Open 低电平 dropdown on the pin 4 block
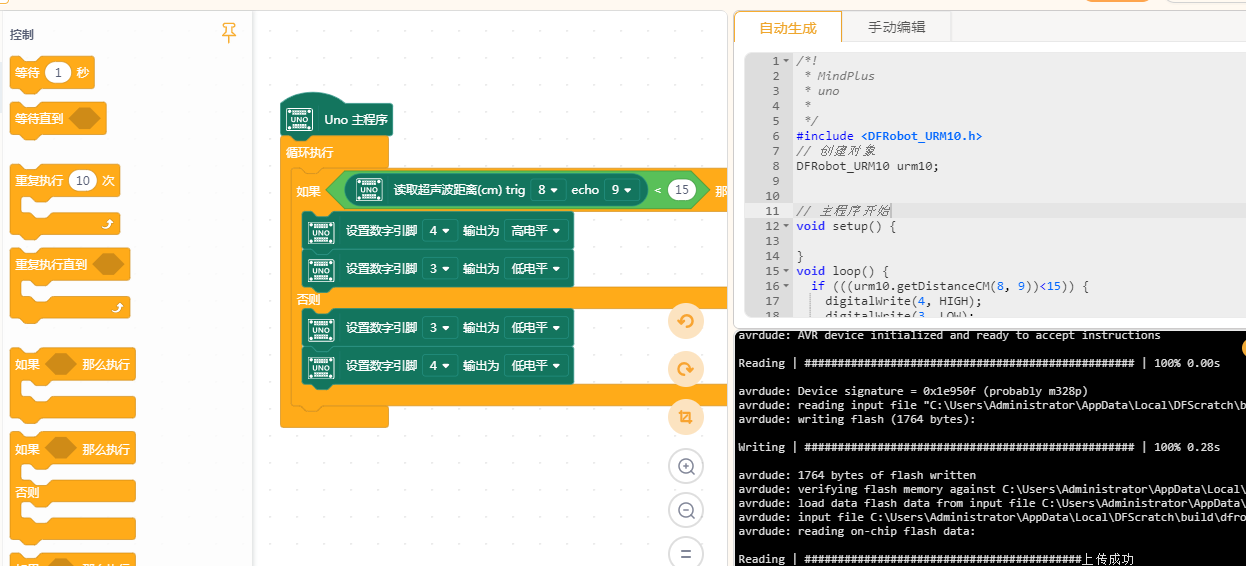This screenshot has height=566, width=1246. pos(536,366)
